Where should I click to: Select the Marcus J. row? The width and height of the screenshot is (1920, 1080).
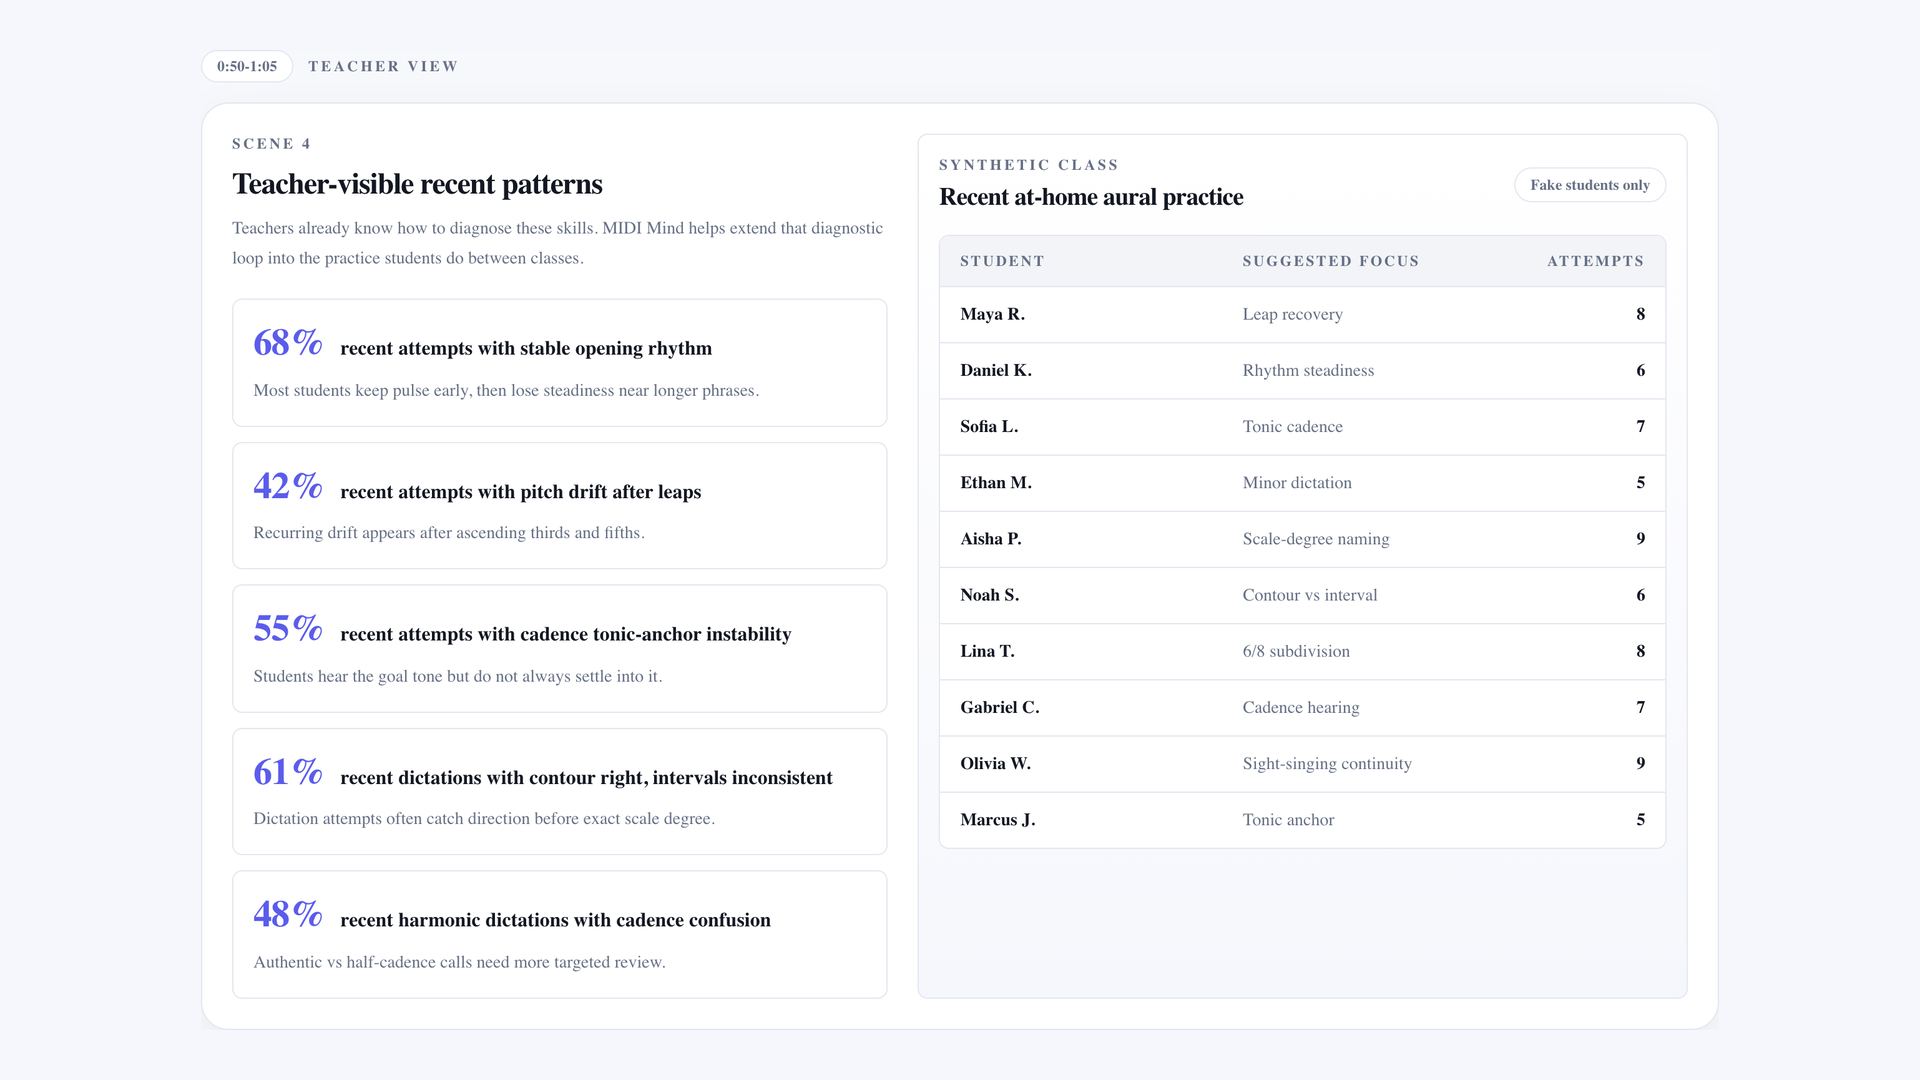pyautogui.click(x=1302, y=819)
